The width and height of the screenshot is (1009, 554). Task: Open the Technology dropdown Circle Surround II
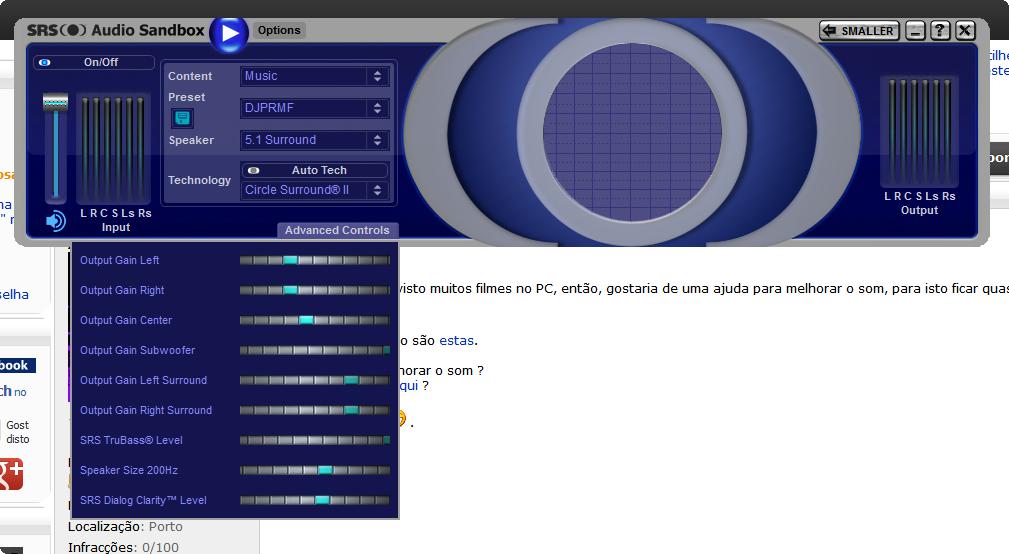pyautogui.click(x=314, y=190)
